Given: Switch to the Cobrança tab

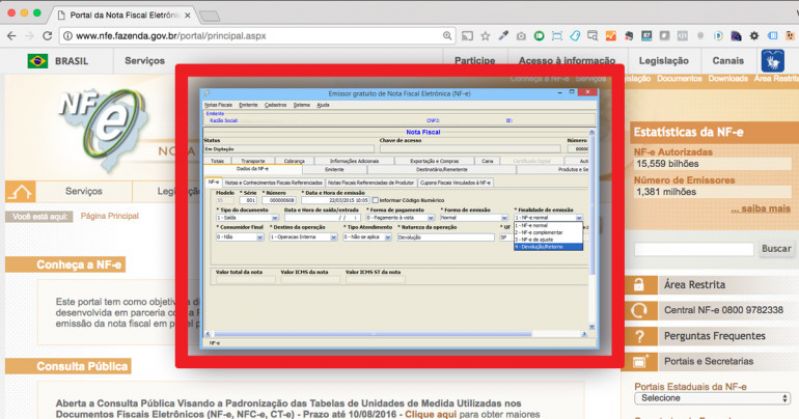Looking at the screenshot, I should tap(294, 161).
